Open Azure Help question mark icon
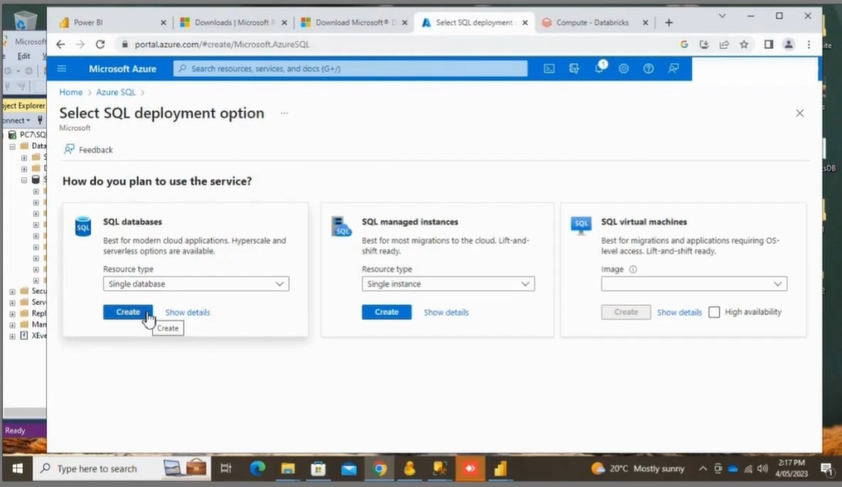Viewport: 842px width, 487px height. [x=648, y=69]
